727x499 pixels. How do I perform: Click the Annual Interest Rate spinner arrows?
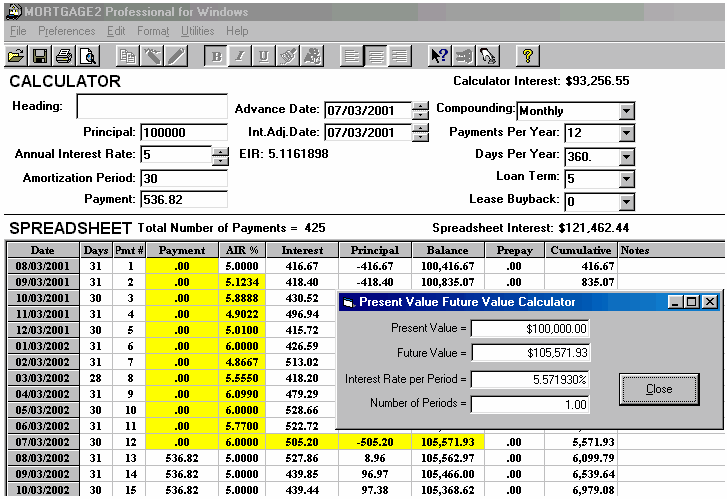pyautogui.click(x=220, y=155)
